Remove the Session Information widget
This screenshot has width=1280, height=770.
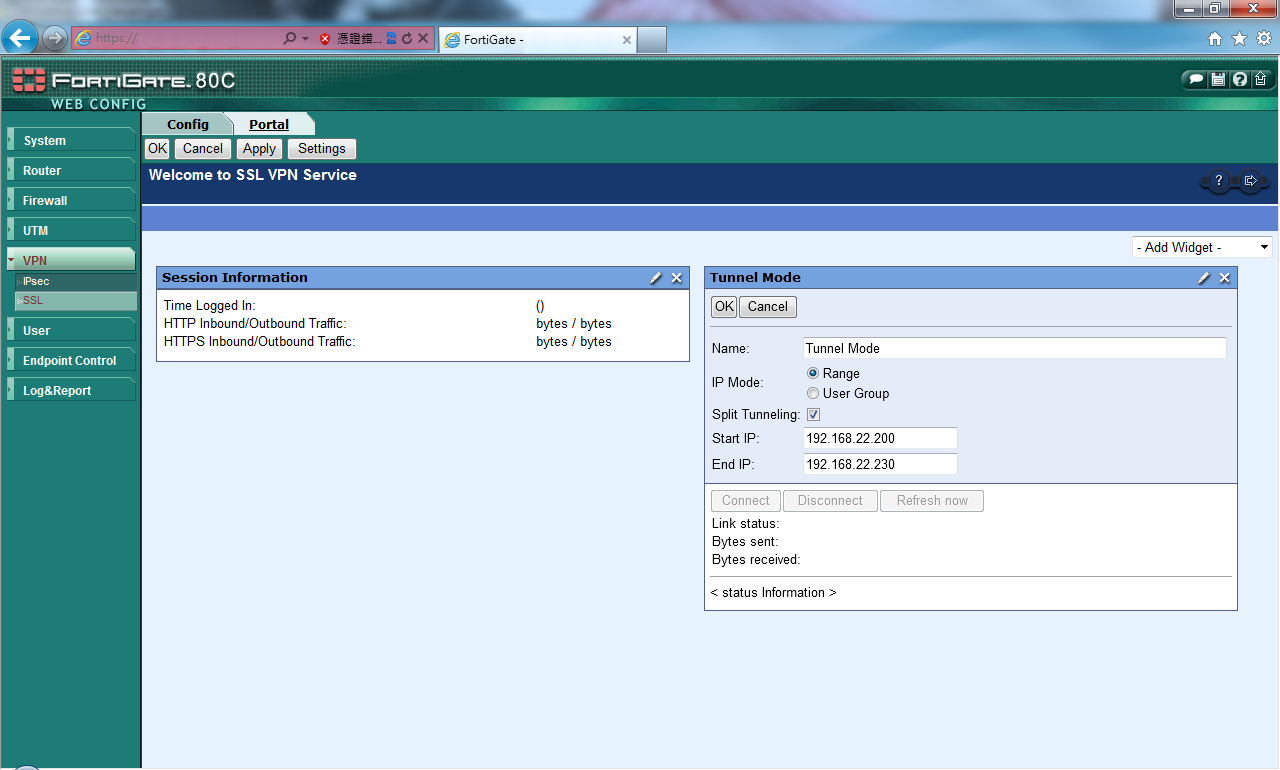(x=677, y=278)
